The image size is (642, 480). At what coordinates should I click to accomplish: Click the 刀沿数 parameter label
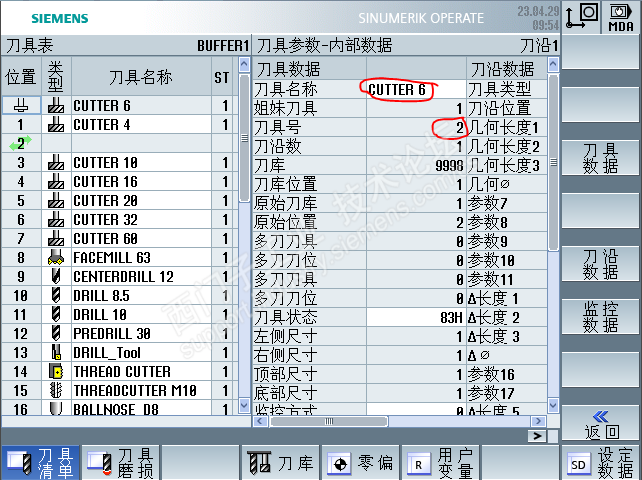click(x=278, y=147)
